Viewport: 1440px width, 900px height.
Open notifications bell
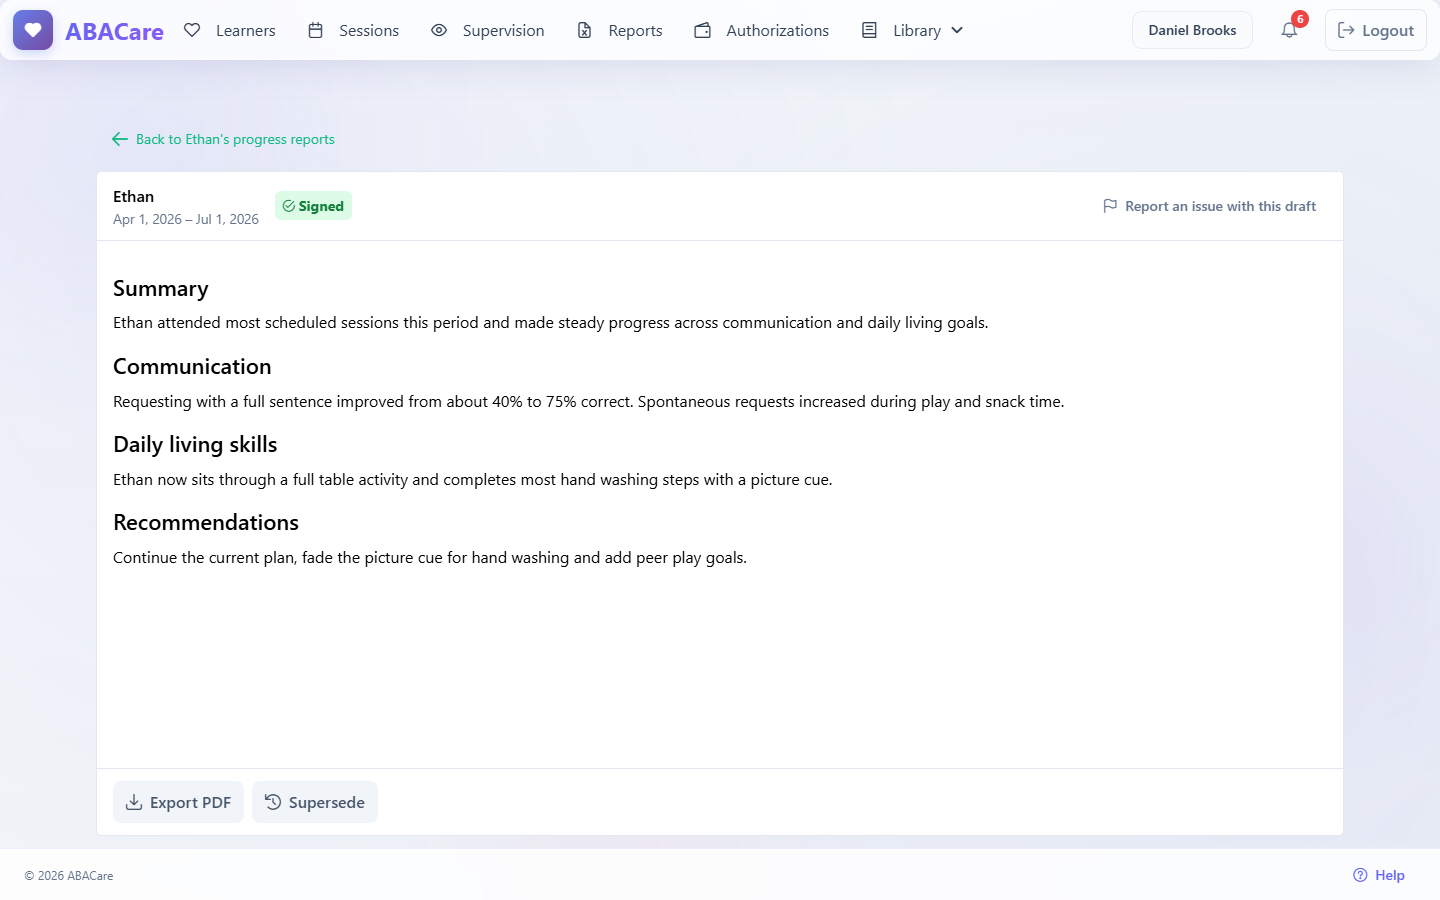pyautogui.click(x=1289, y=30)
